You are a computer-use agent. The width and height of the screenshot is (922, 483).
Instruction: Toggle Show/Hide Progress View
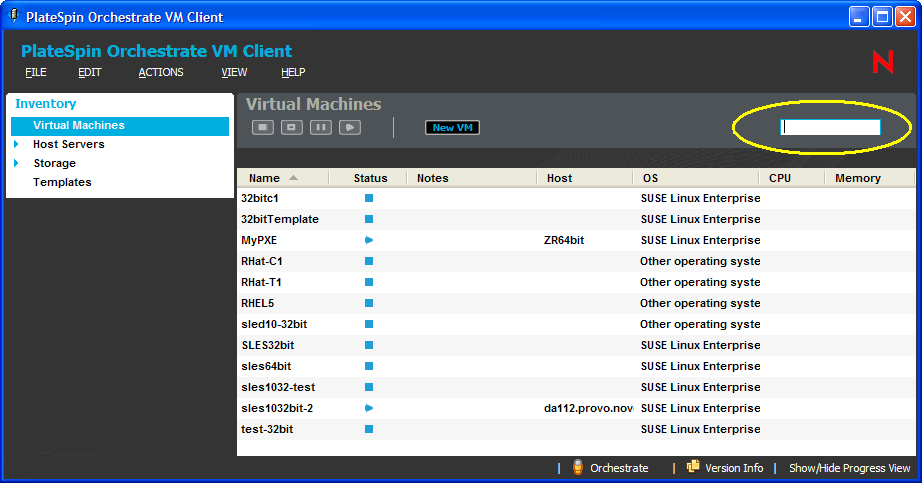click(x=849, y=468)
